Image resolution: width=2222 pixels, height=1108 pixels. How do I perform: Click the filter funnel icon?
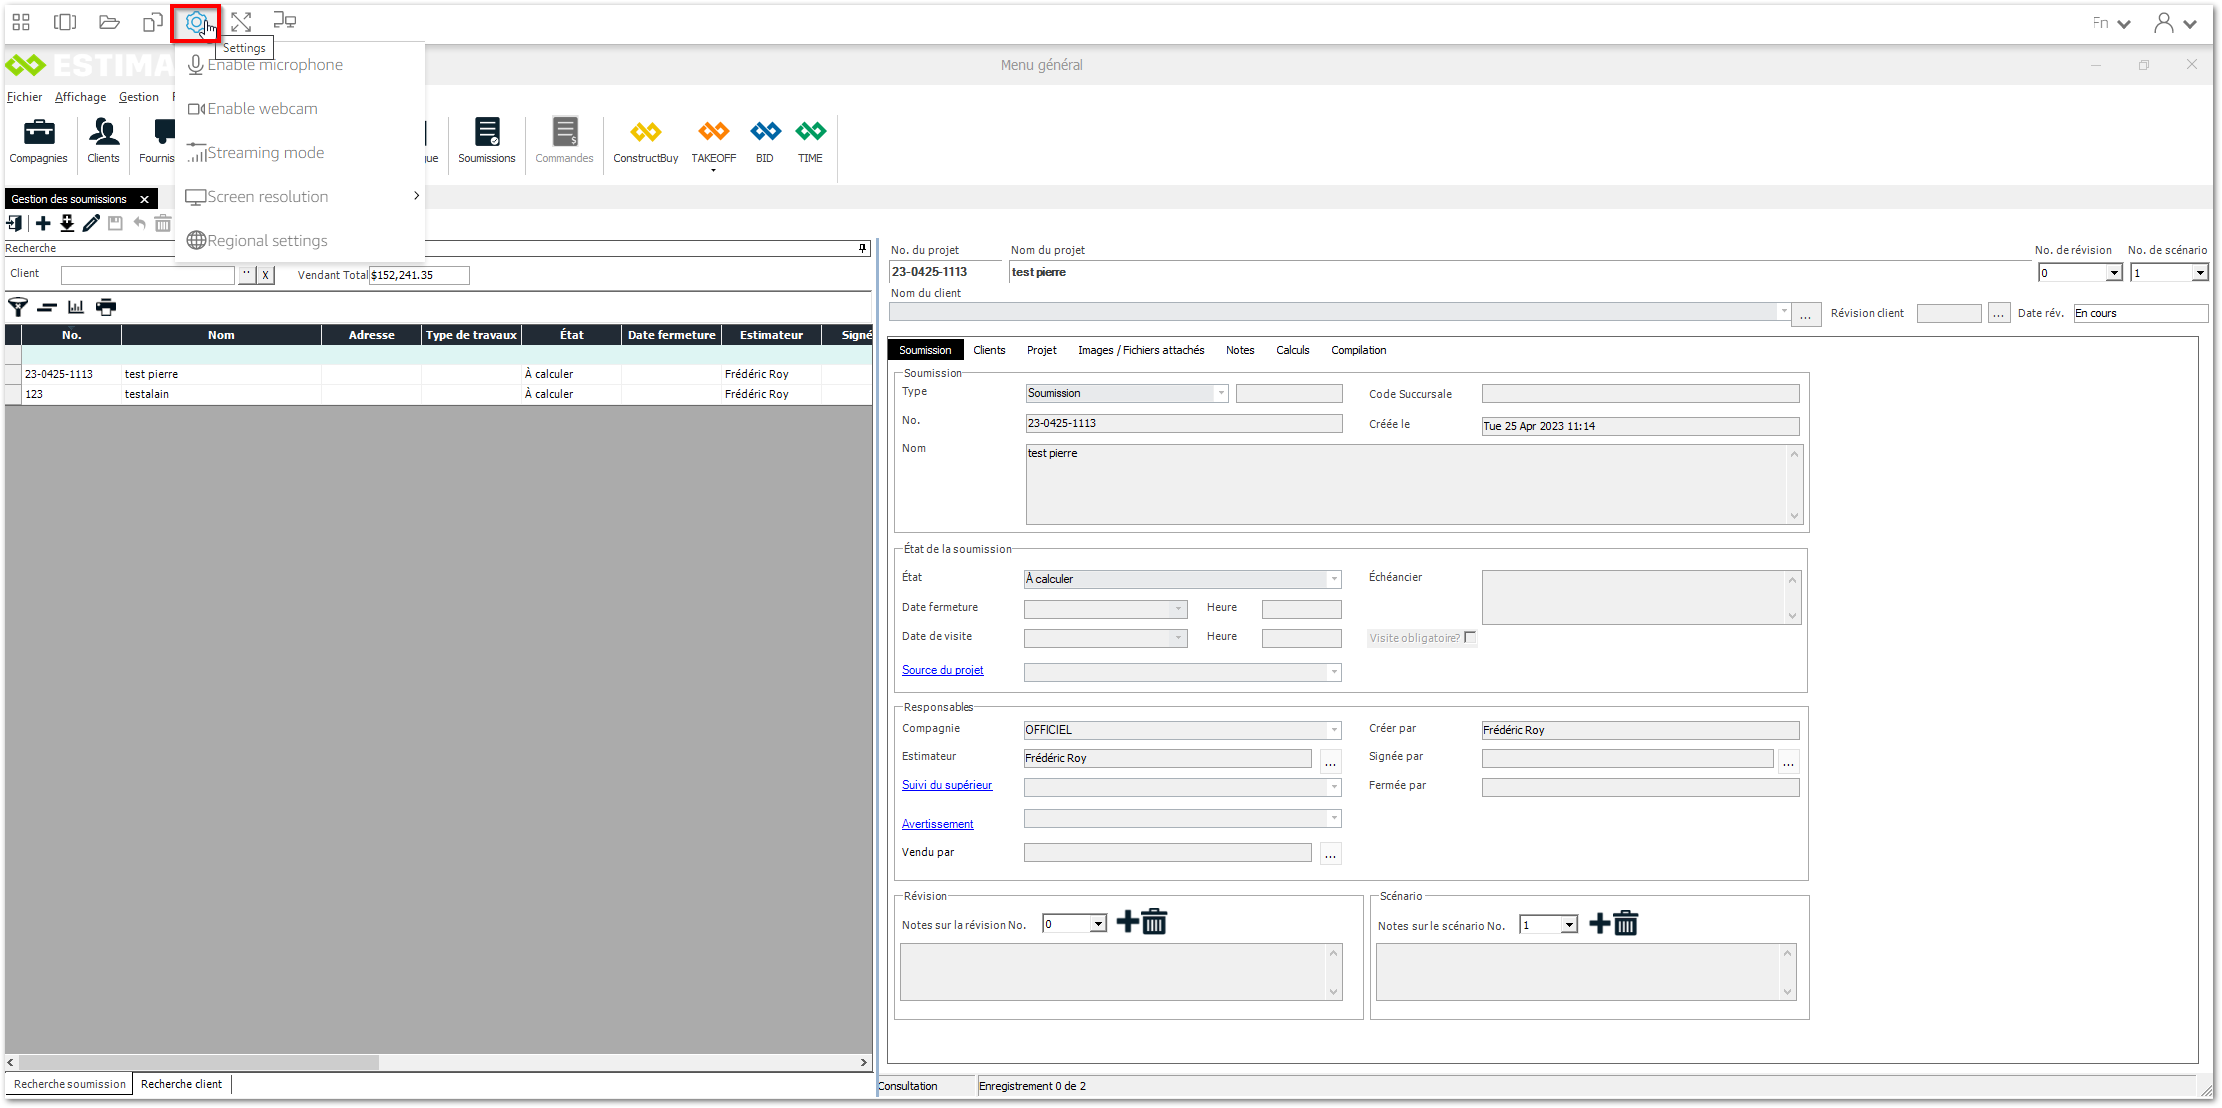(x=18, y=307)
